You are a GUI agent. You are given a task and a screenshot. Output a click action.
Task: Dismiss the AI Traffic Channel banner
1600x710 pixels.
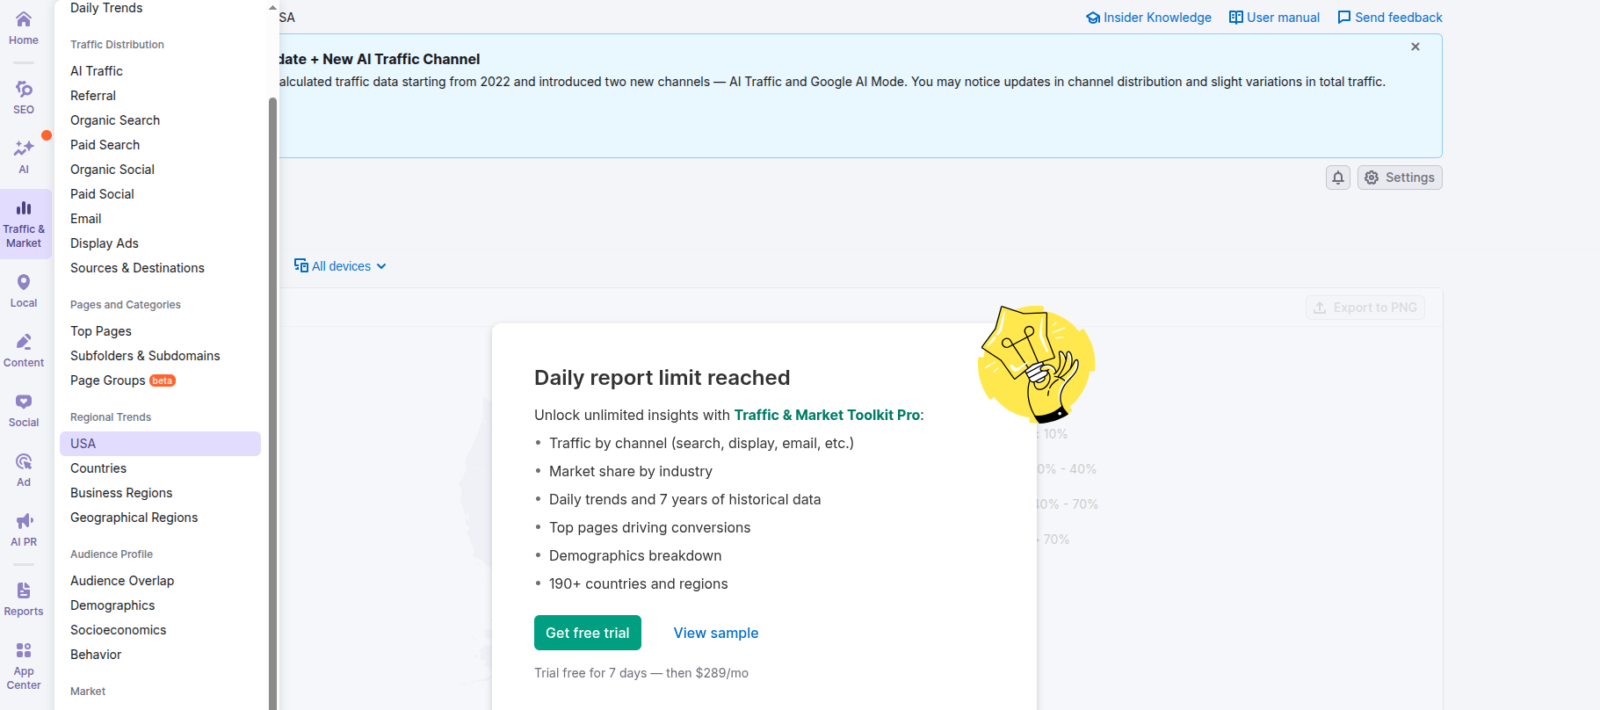1415,47
